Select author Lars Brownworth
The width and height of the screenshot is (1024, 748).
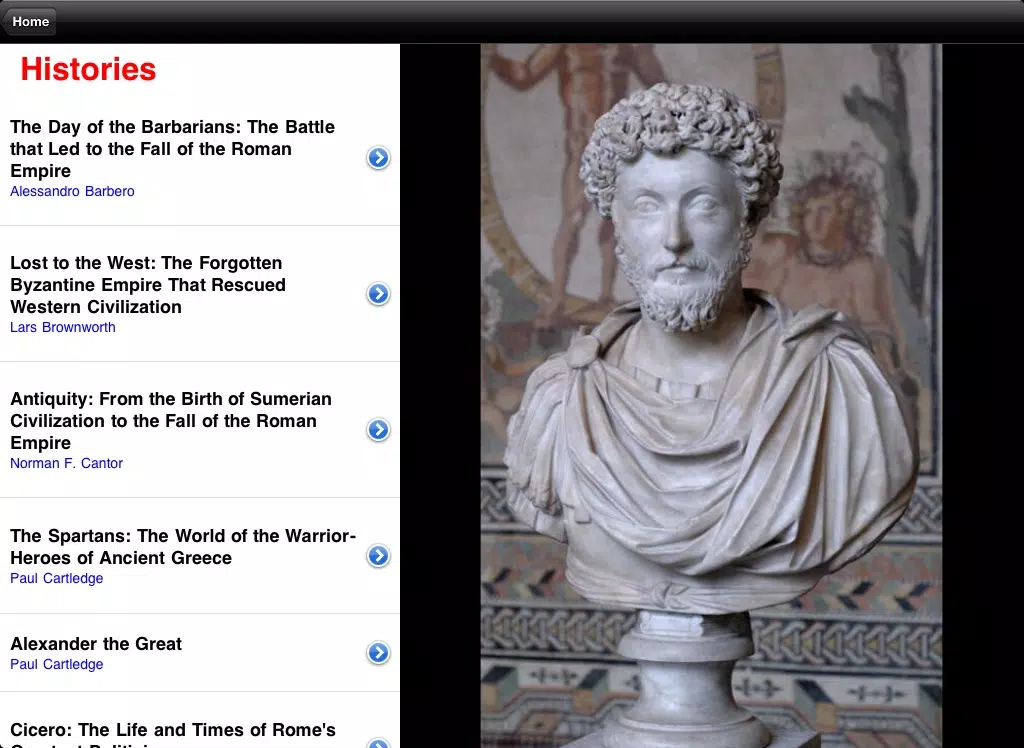point(63,327)
